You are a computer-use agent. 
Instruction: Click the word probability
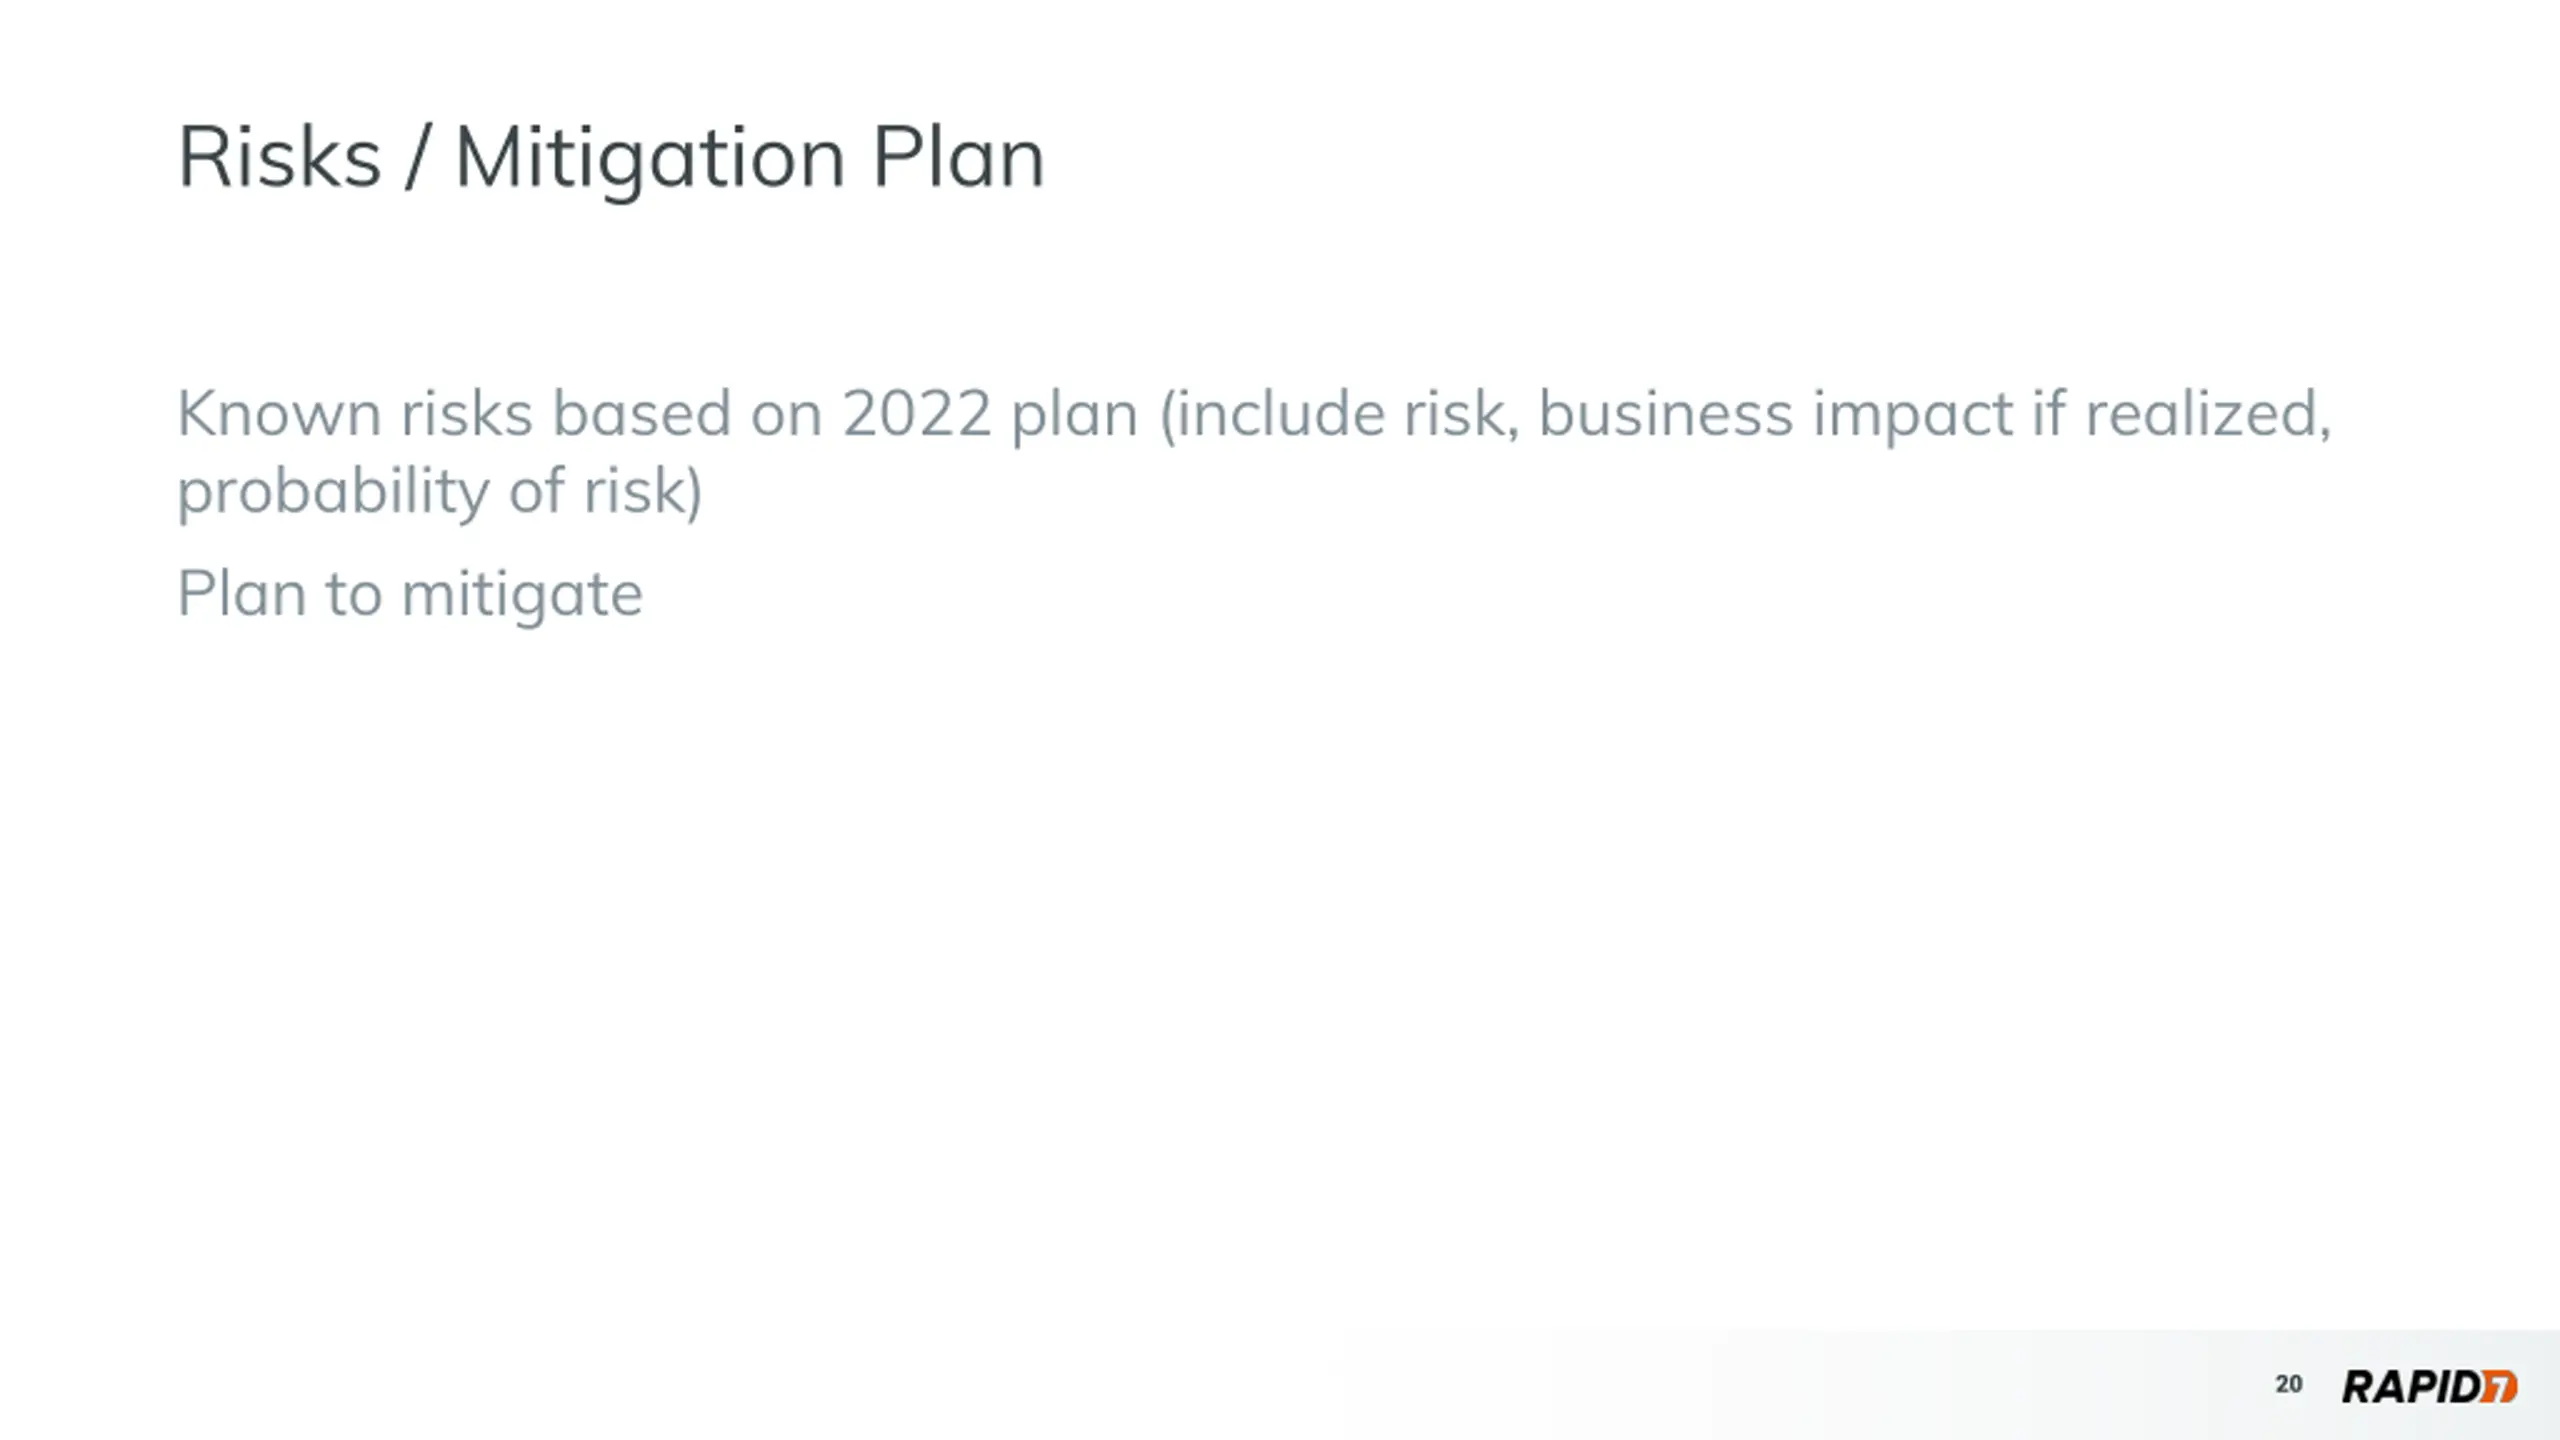[x=333, y=493]
